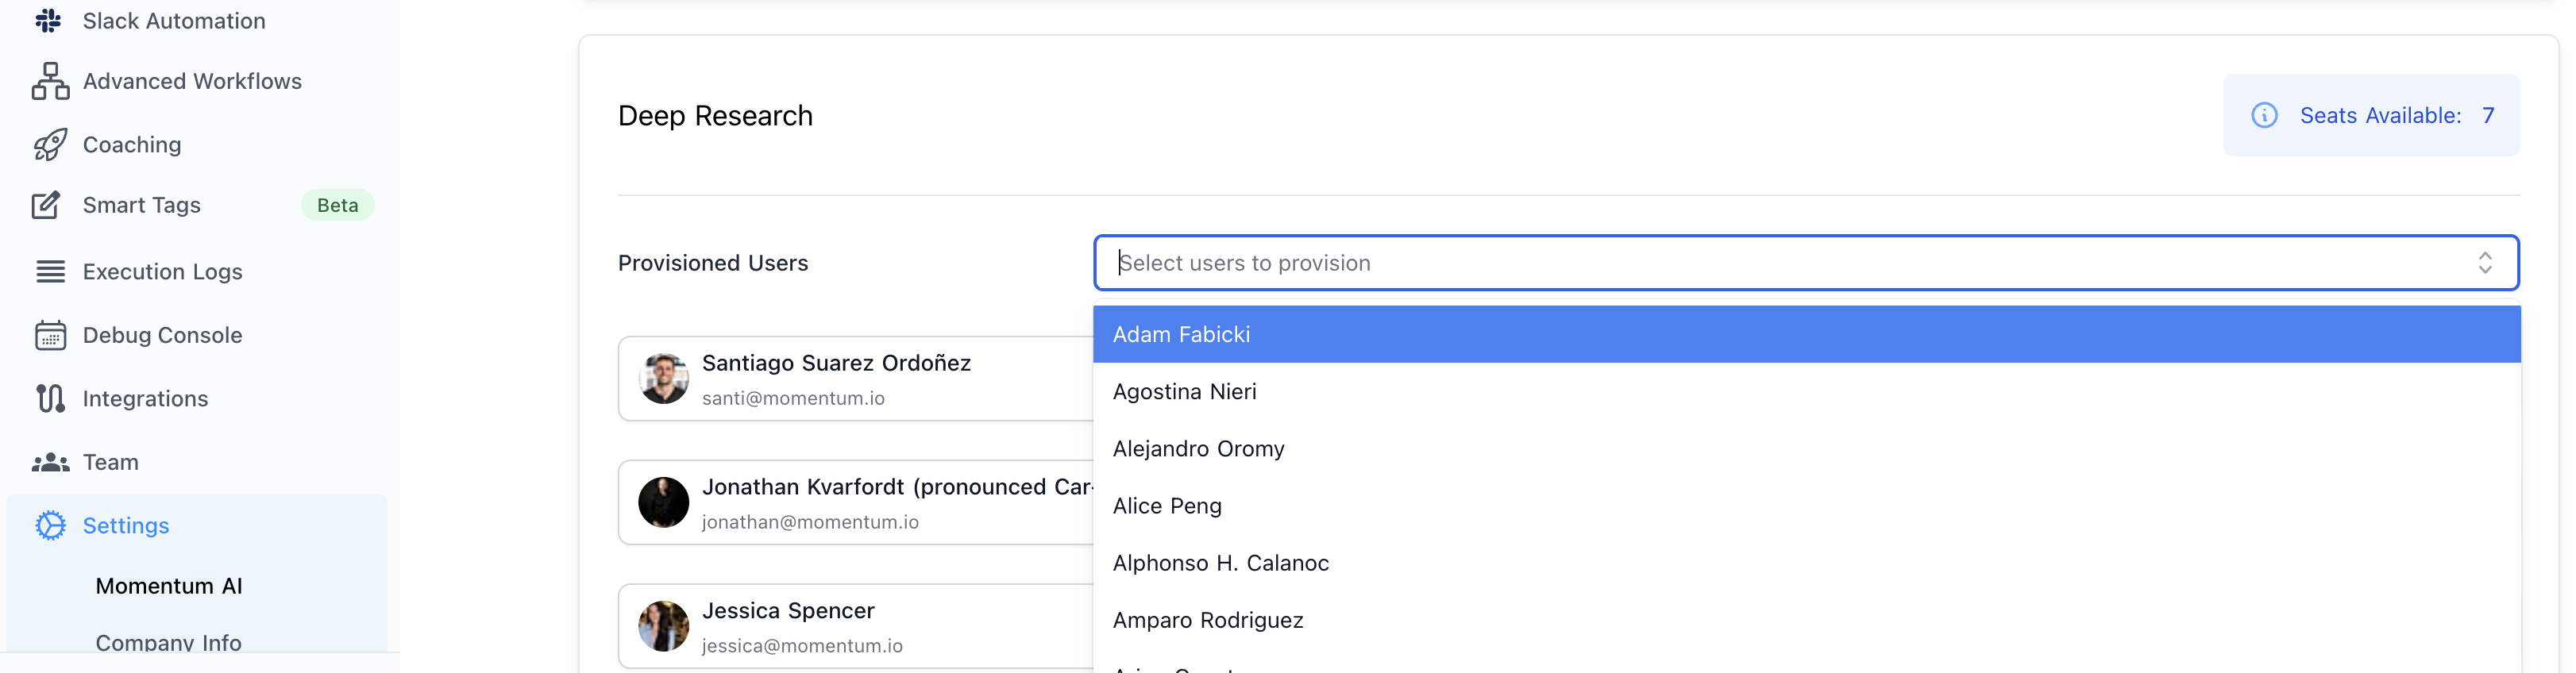Select Adam Fabicki from the dropdown
The width and height of the screenshot is (2576, 673).
coord(1182,334)
